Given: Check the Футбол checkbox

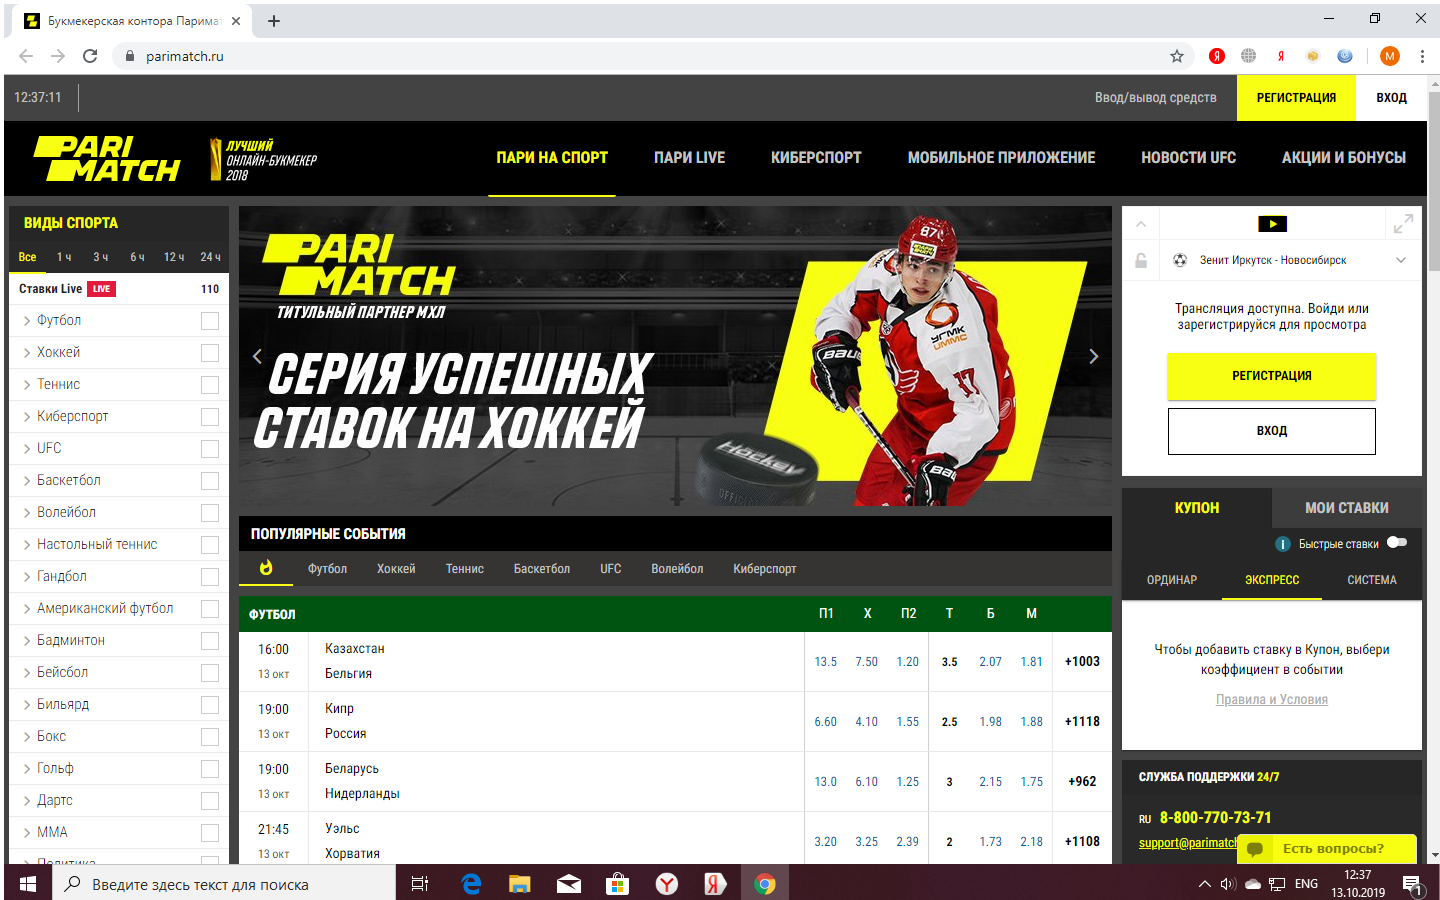Looking at the screenshot, I should [x=210, y=321].
